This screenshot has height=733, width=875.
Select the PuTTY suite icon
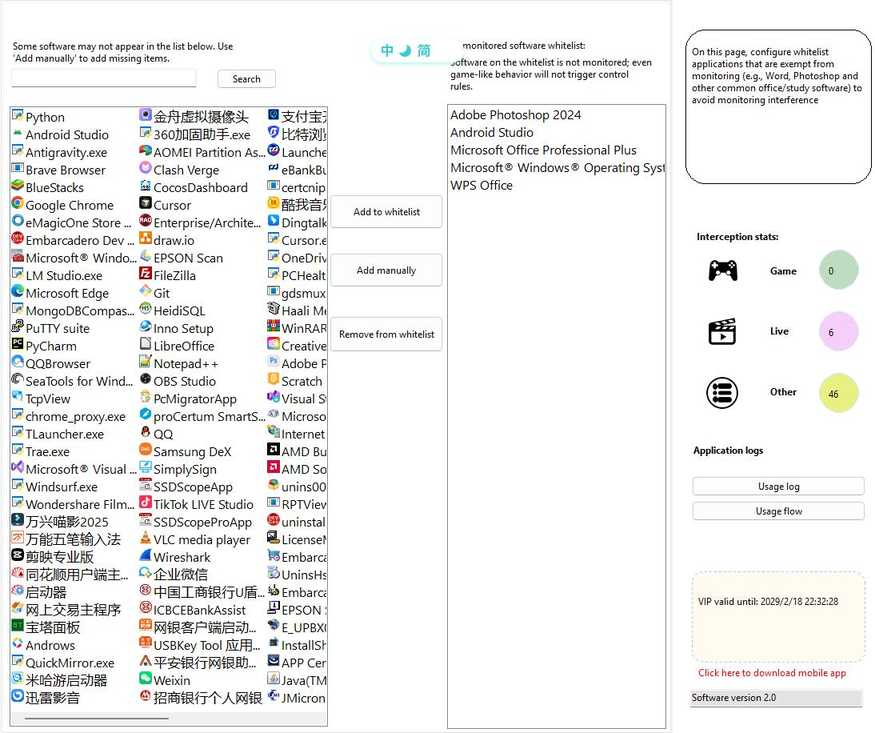click(17, 327)
